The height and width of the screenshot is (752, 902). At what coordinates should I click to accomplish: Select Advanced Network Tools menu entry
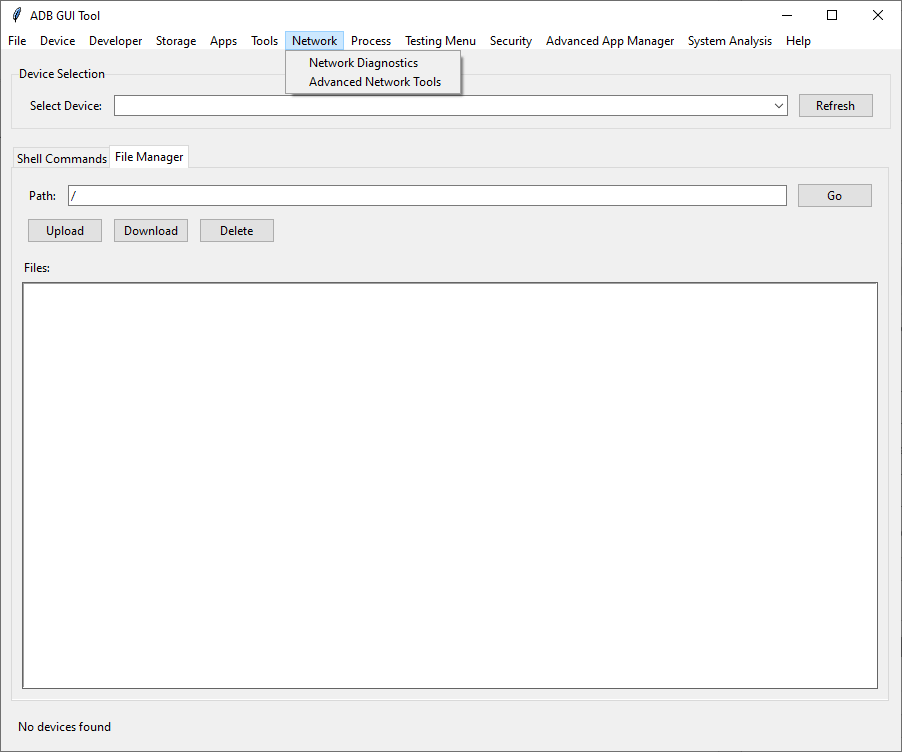point(373,82)
